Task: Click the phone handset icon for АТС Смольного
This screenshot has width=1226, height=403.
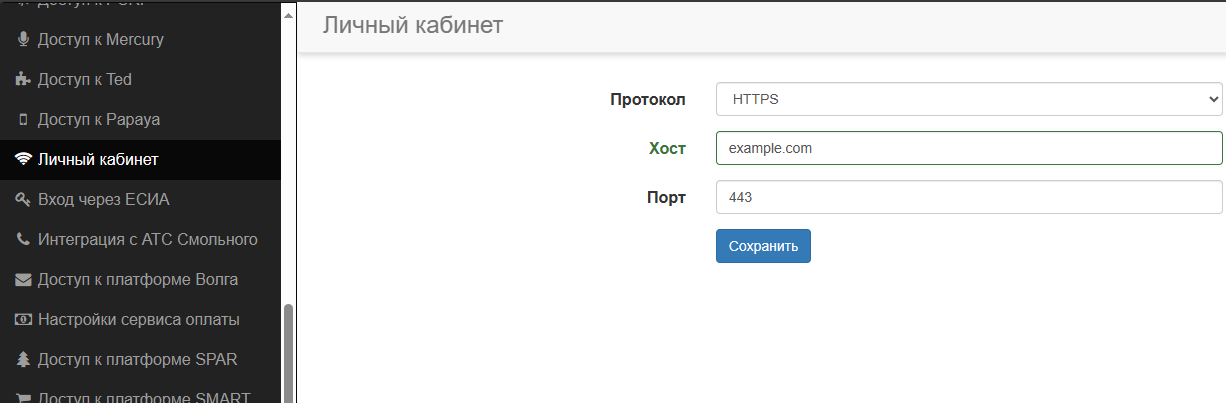Action: [23, 240]
